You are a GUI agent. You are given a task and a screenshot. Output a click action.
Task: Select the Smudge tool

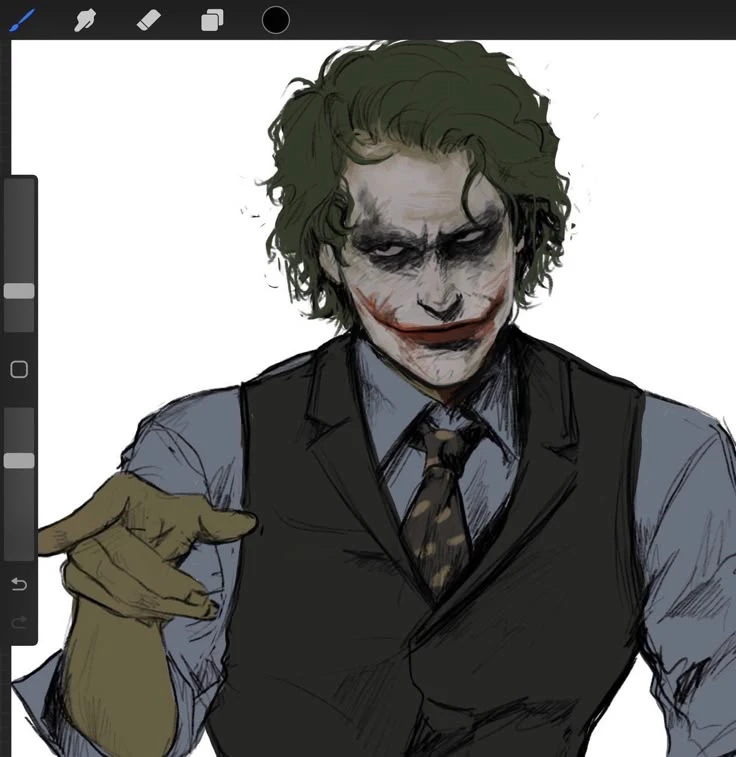tap(84, 21)
